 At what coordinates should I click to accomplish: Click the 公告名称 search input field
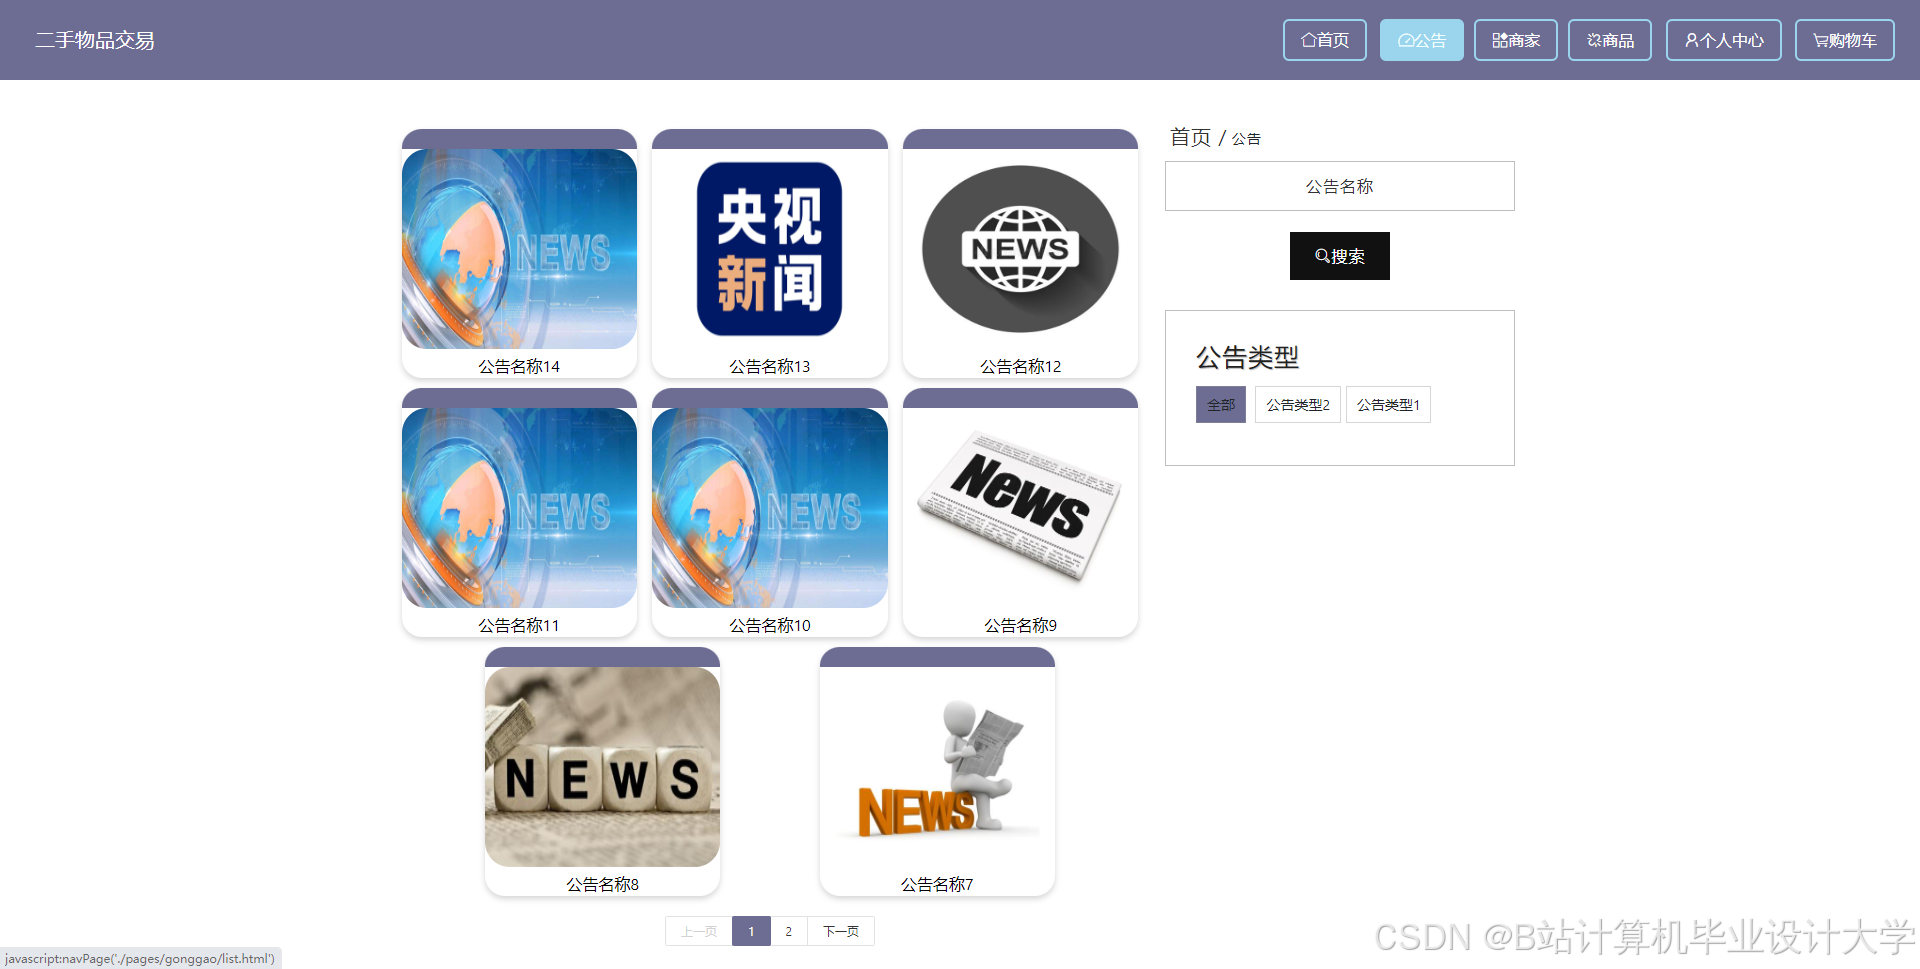pyautogui.click(x=1339, y=186)
